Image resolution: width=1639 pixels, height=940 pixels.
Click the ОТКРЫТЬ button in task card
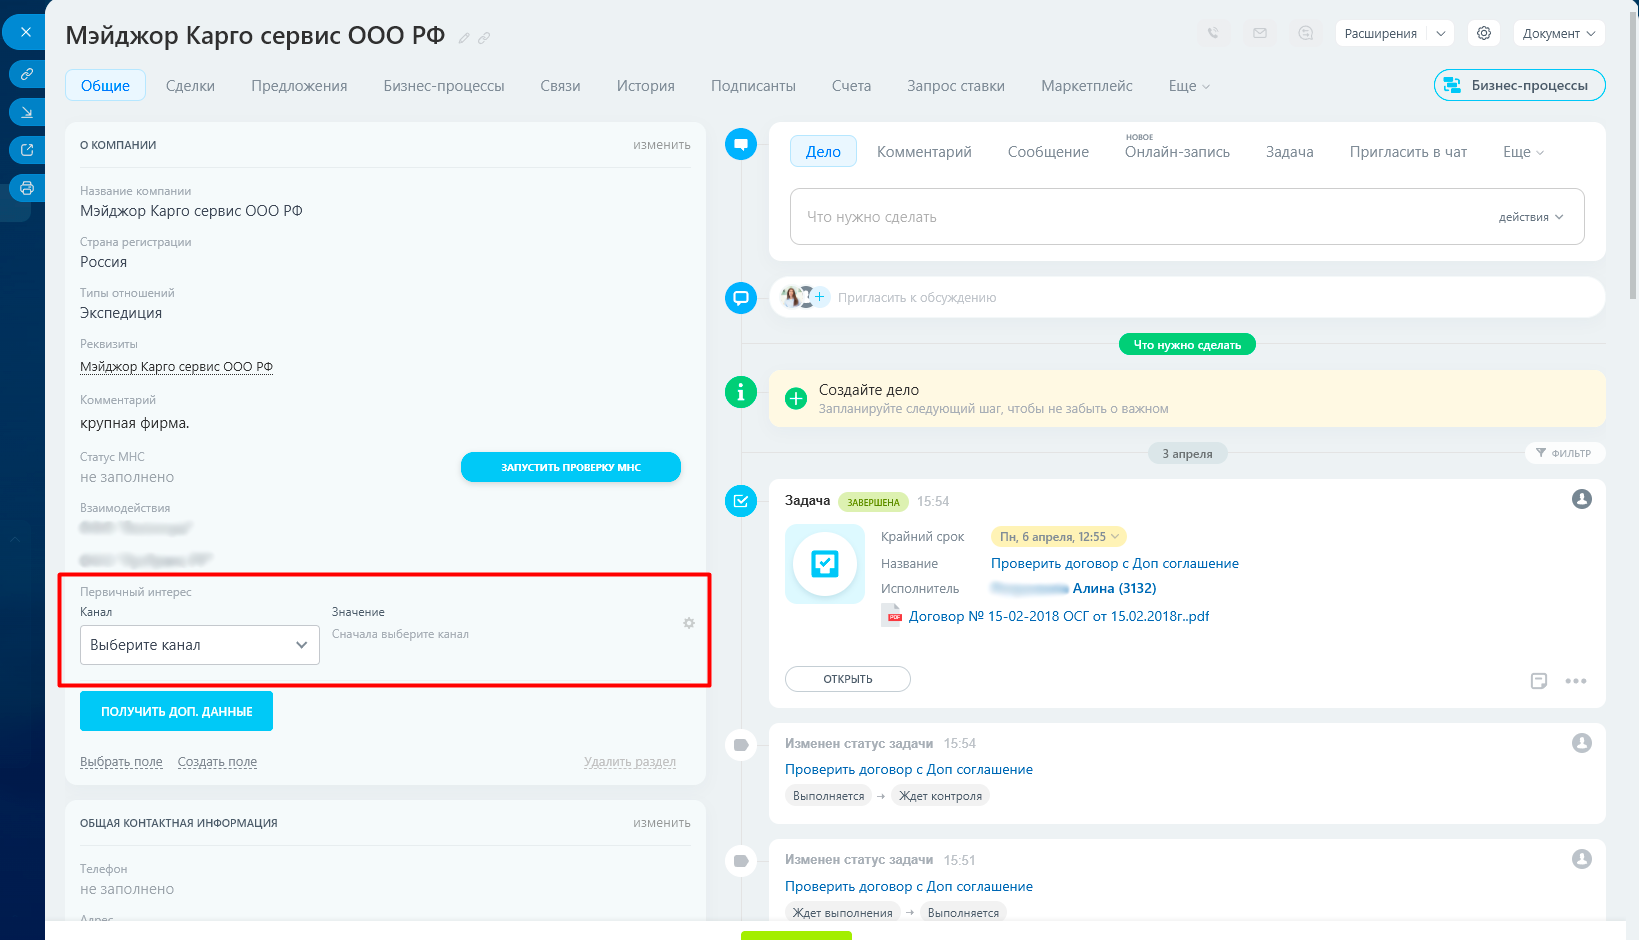point(848,679)
